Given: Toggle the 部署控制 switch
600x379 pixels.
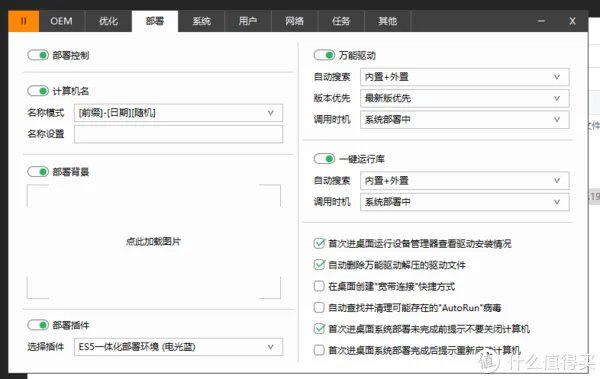Looking at the screenshot, I should pos(38,55).
